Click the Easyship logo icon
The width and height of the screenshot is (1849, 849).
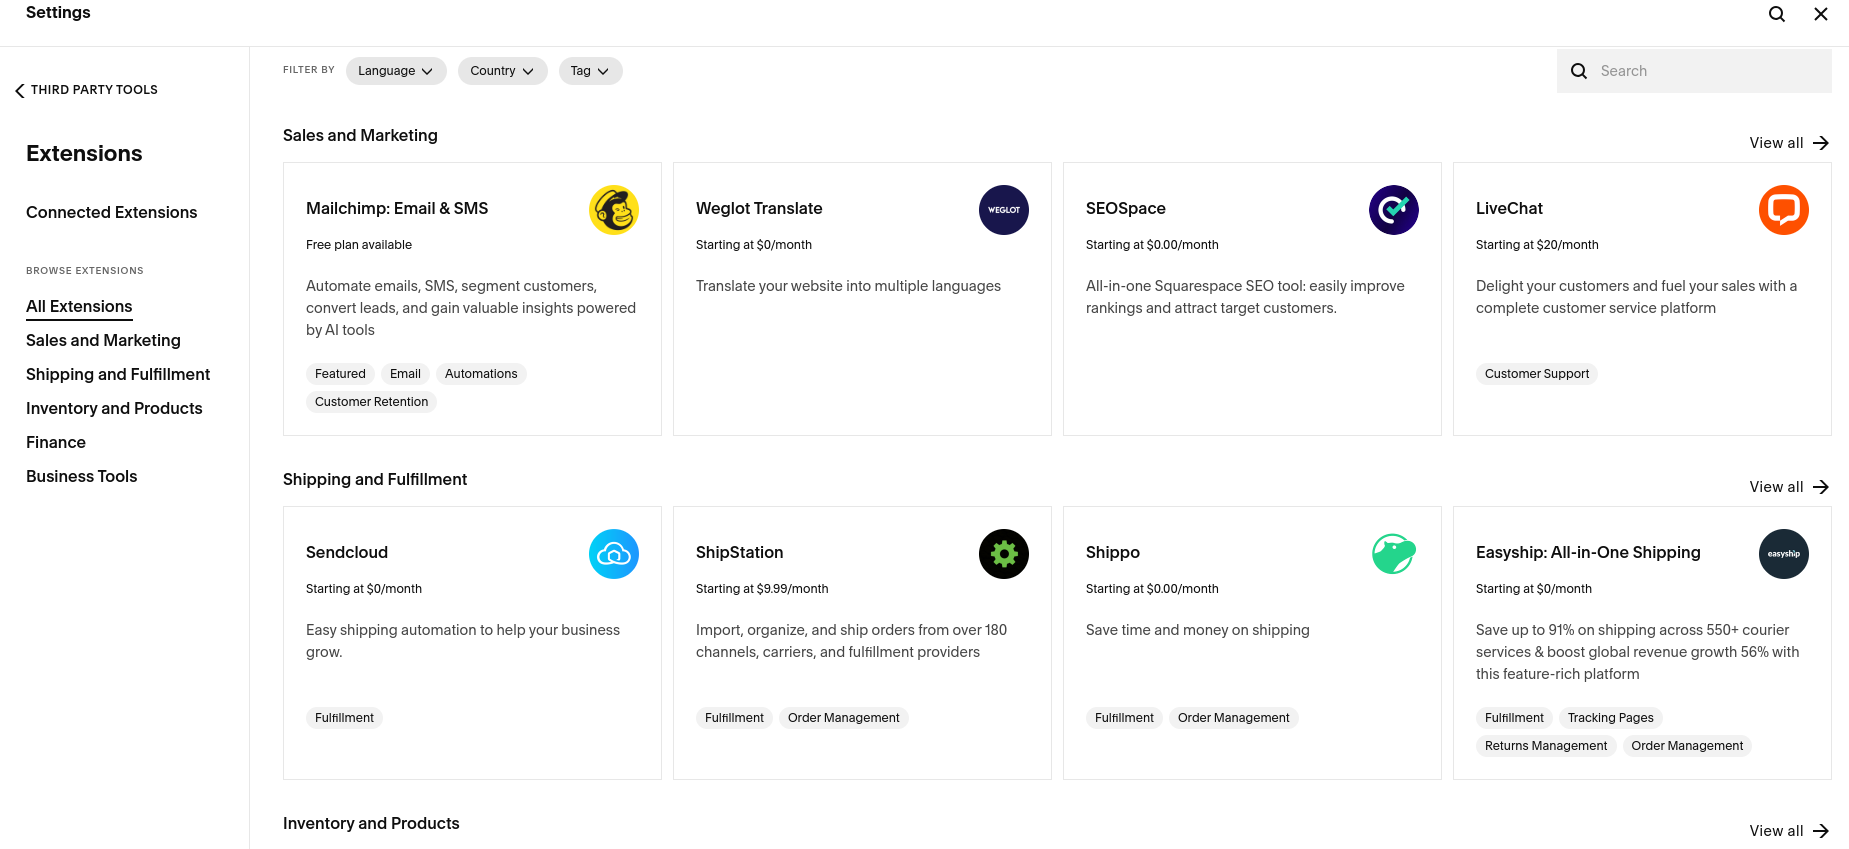click(x=1784, y=554)
